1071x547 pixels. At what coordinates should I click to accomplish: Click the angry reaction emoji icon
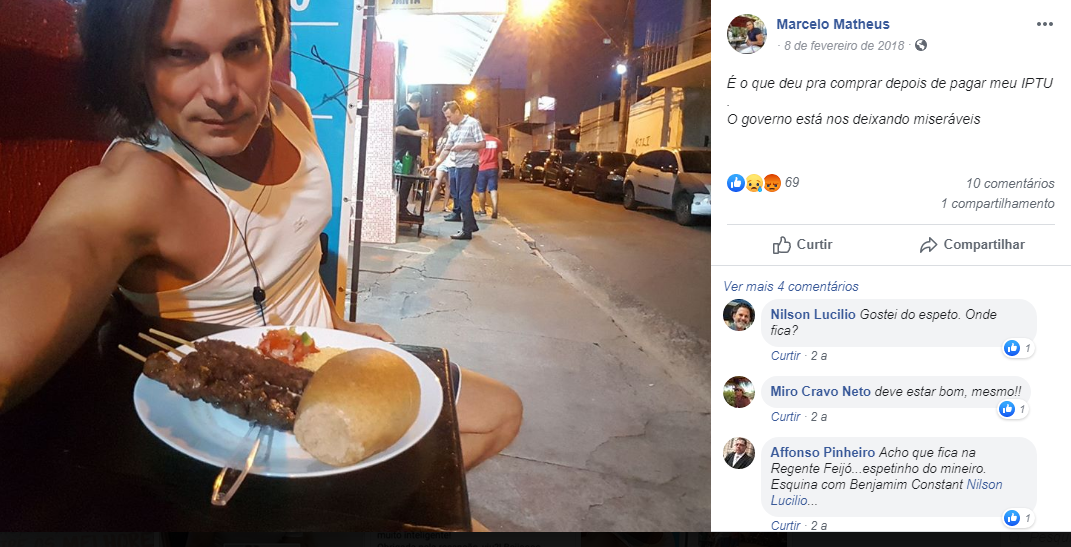click(772, 182)
